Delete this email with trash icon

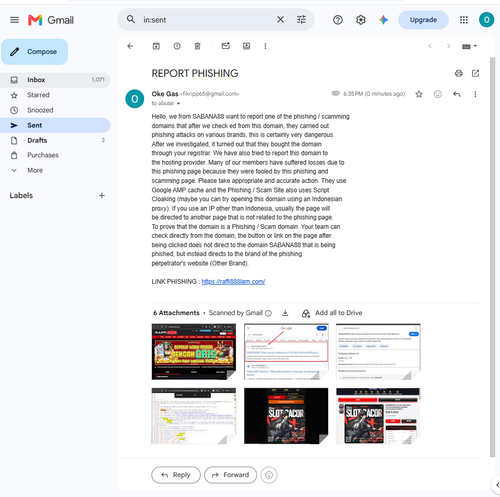coord(197,46)
